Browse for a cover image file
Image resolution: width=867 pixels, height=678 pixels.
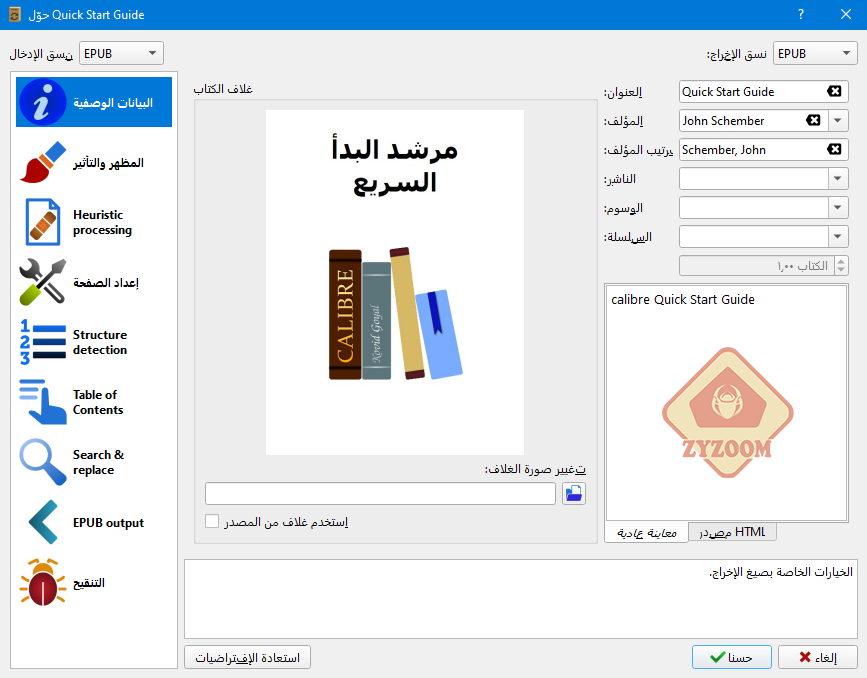tap(574, 493)
